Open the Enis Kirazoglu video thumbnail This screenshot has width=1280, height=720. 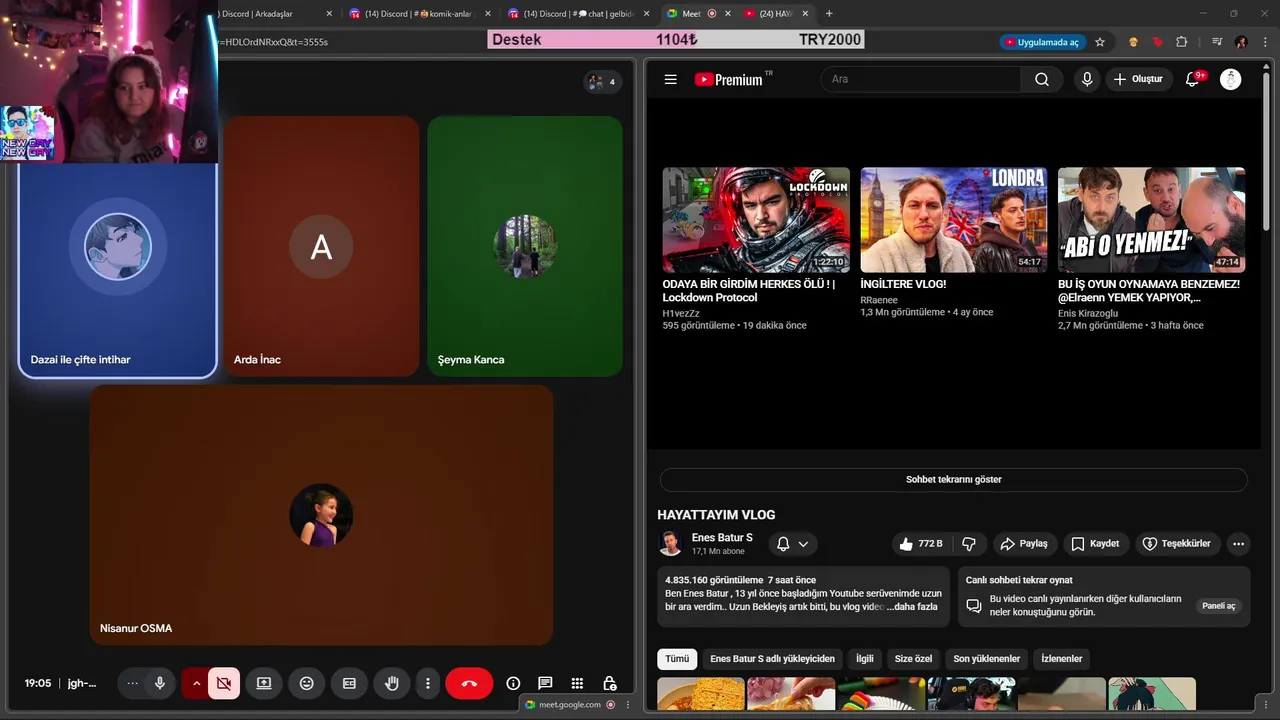tap(1151, 220)
